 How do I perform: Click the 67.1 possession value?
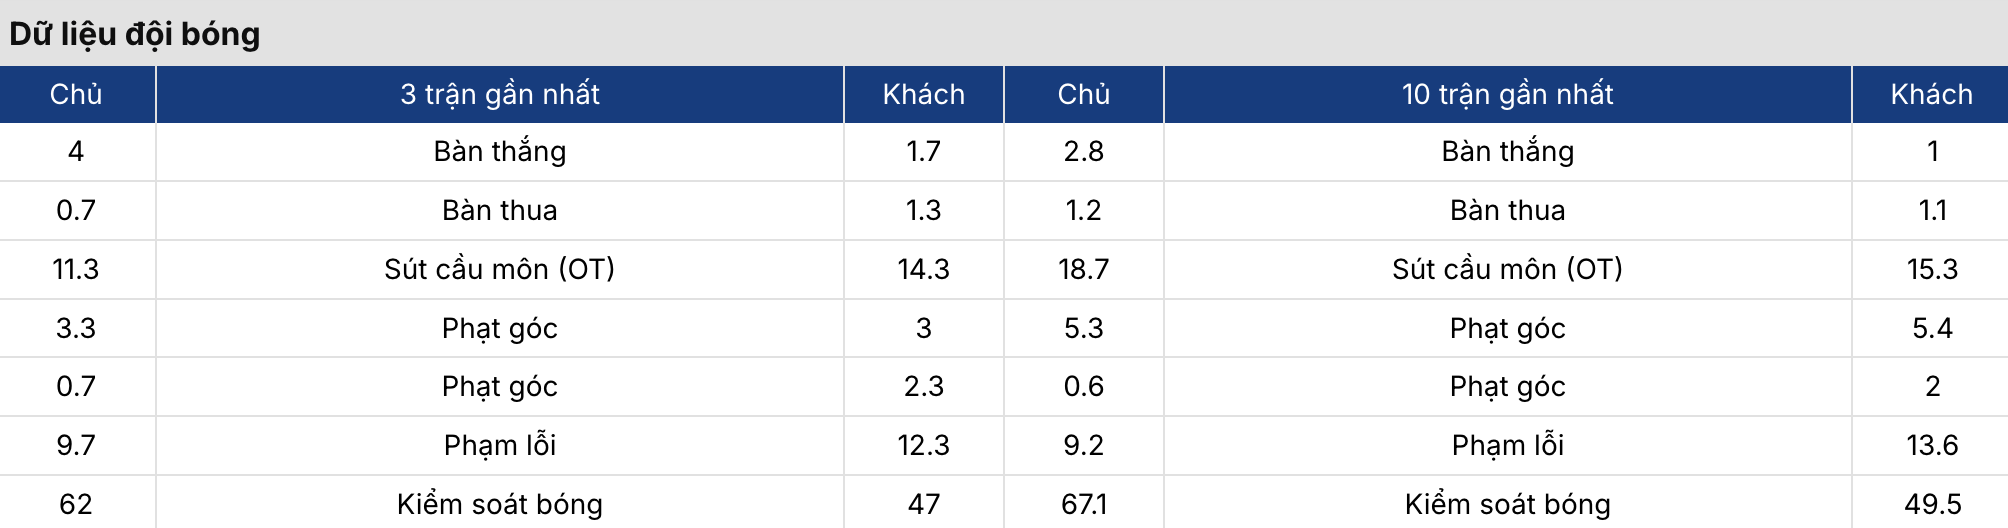click(x=1083, y=504)
